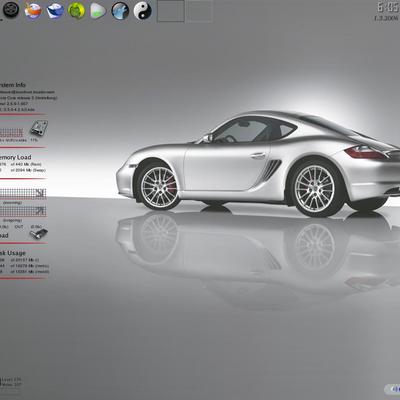Click the date under the clock
Screen dimensions: 400x400
(x=387, y=18)
